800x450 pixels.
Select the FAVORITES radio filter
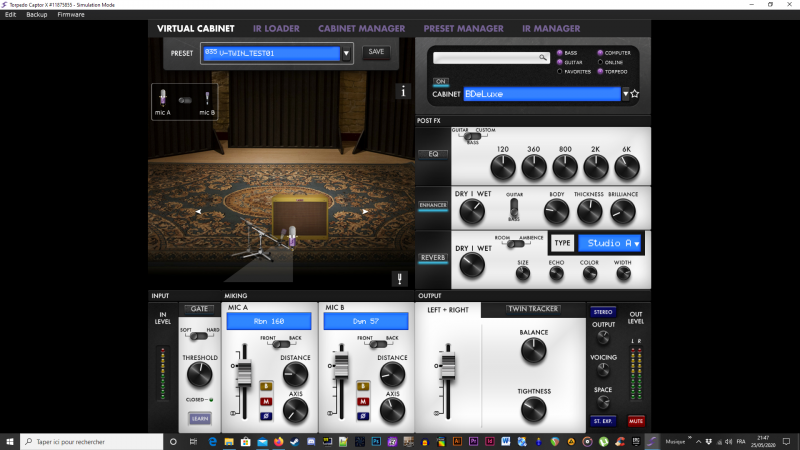click(x=560, y=71)
